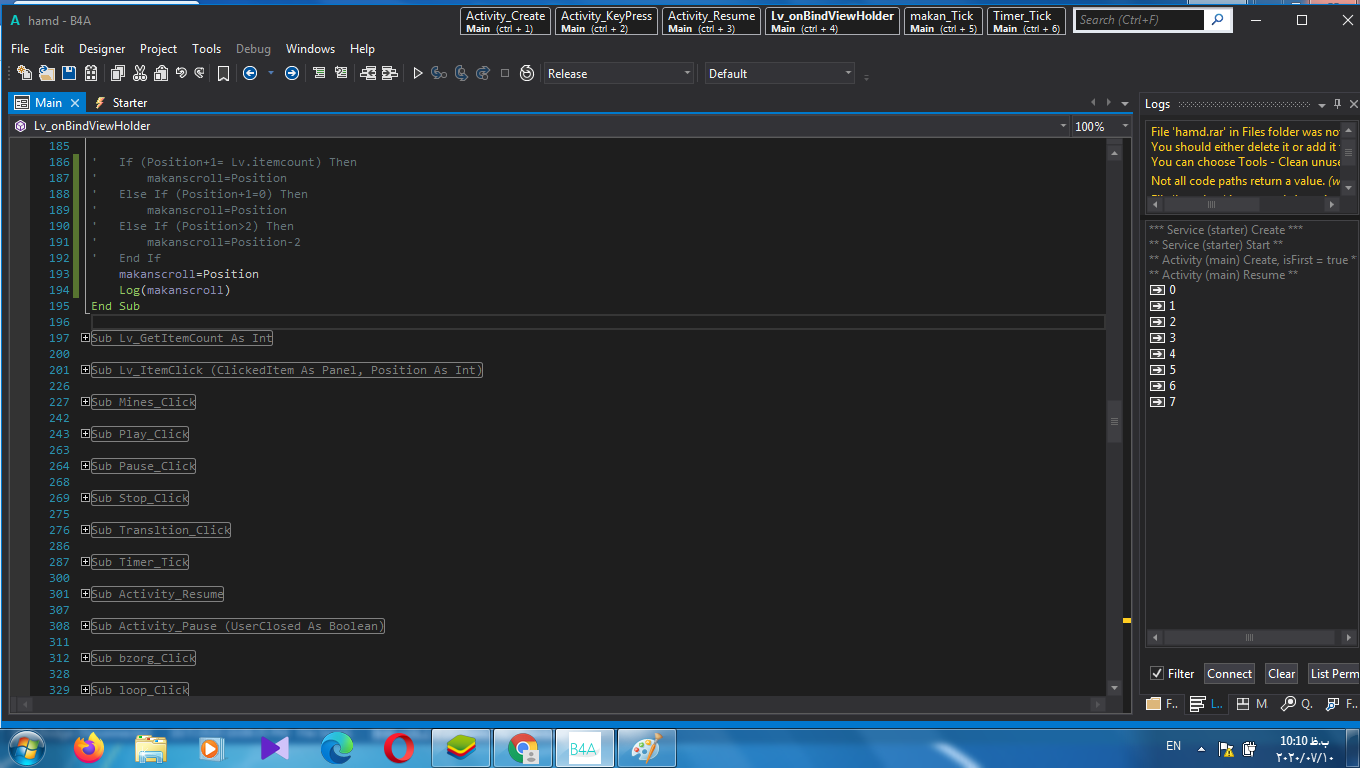Click the Connect button in Logs
The height and width of the screenshot is (768, 1360).
click(x=1229, y=673)
